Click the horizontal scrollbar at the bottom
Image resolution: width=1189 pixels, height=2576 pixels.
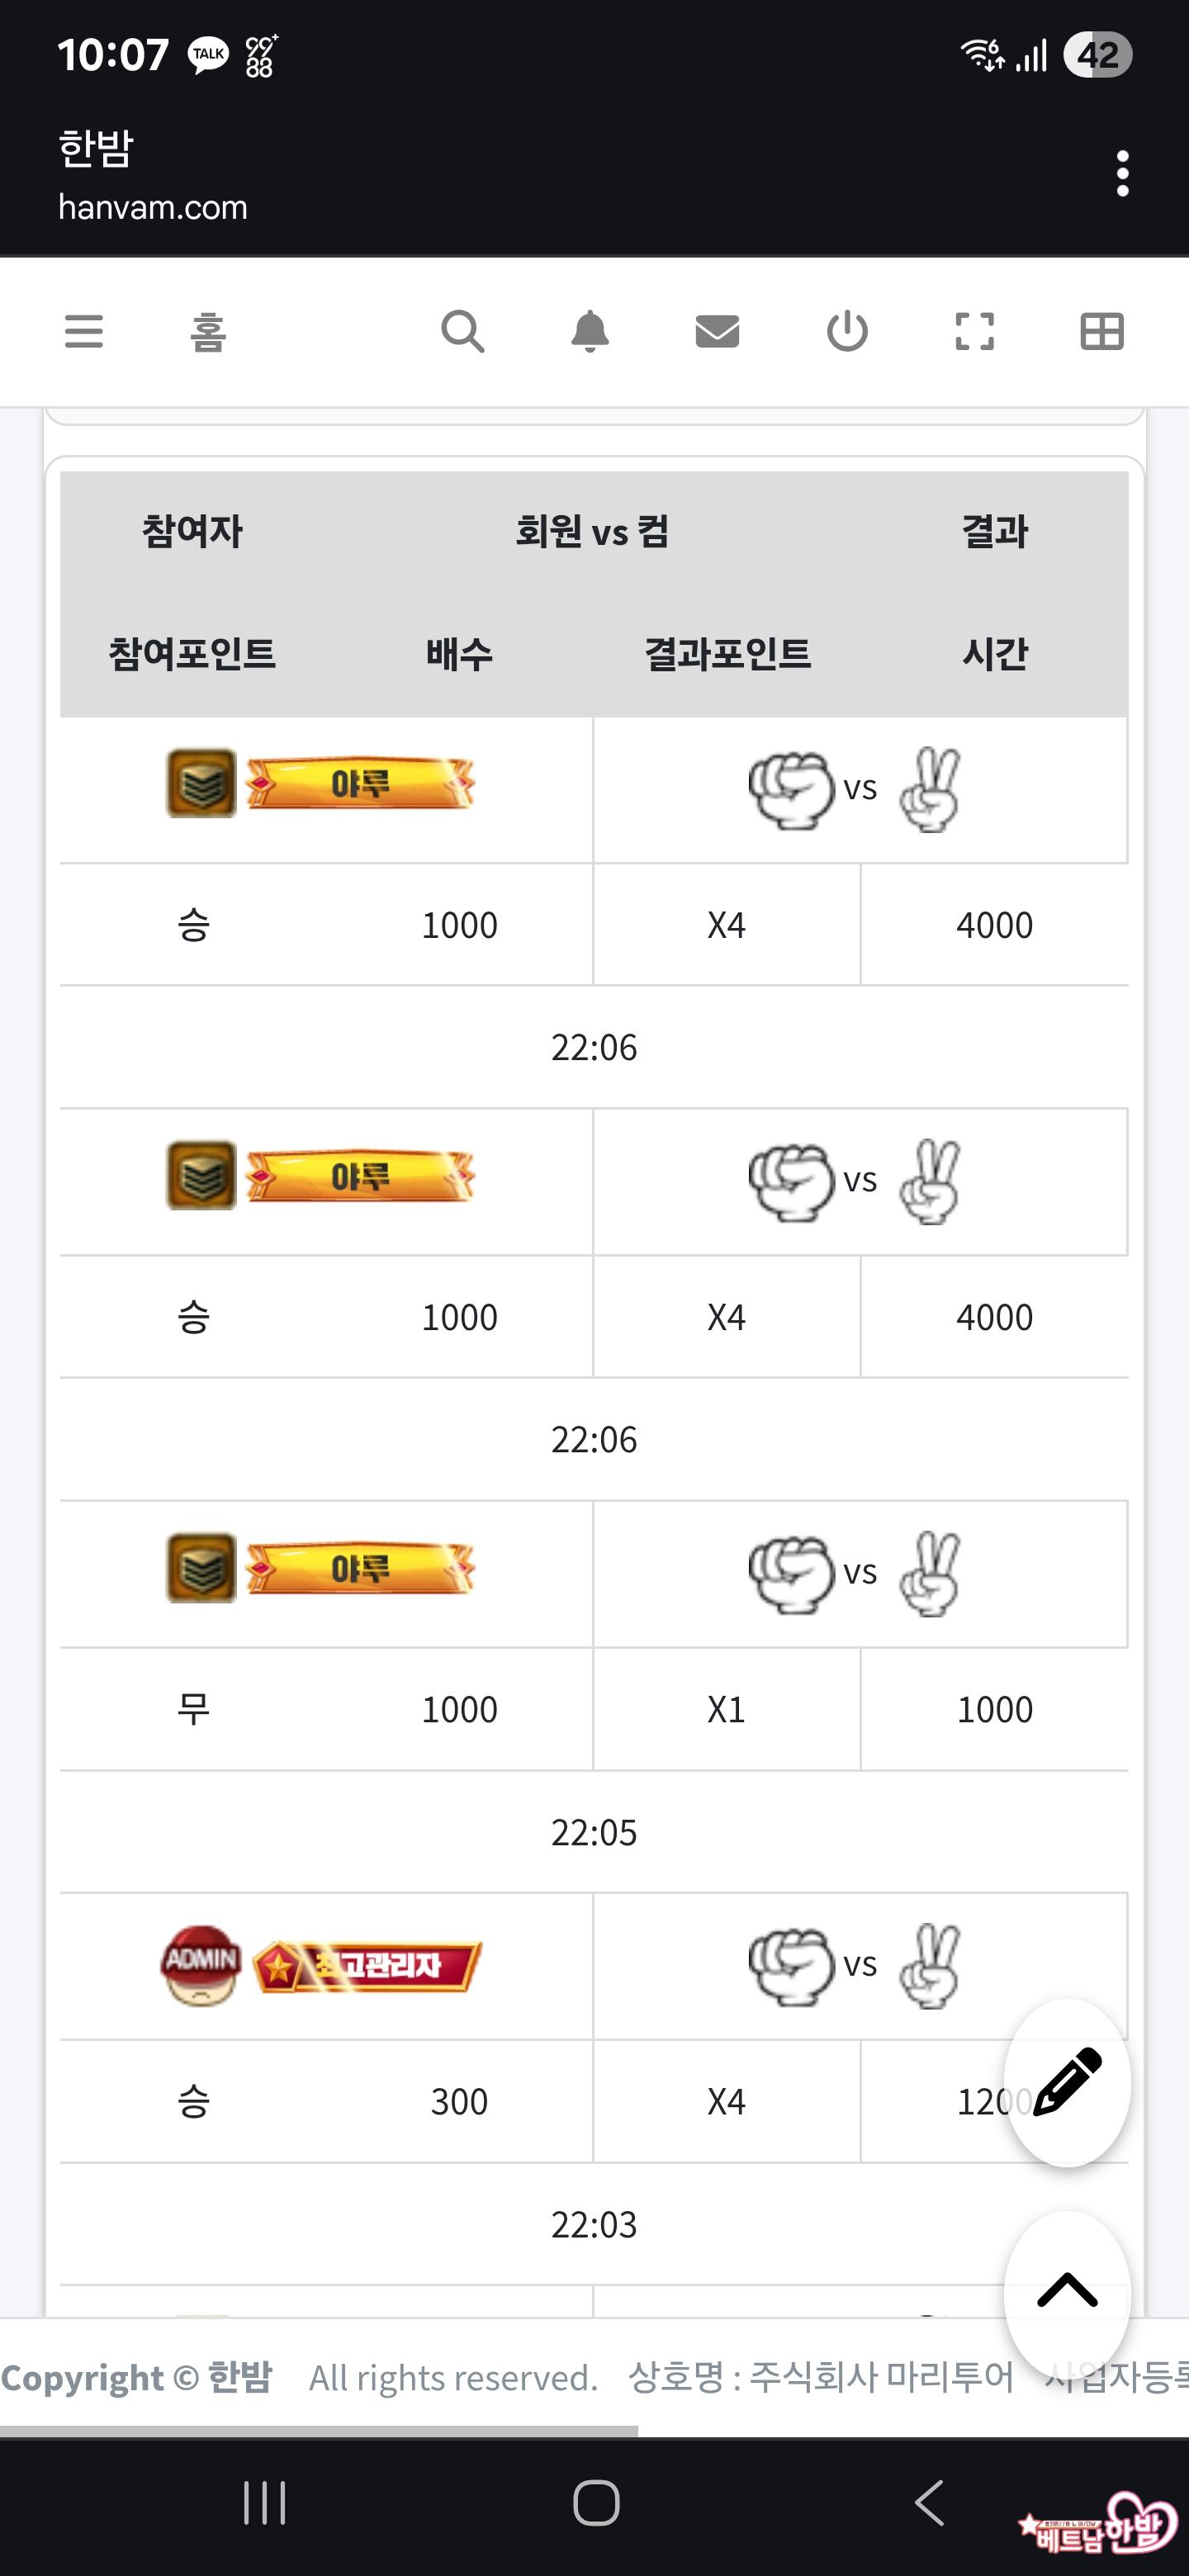coord(319,2430)
